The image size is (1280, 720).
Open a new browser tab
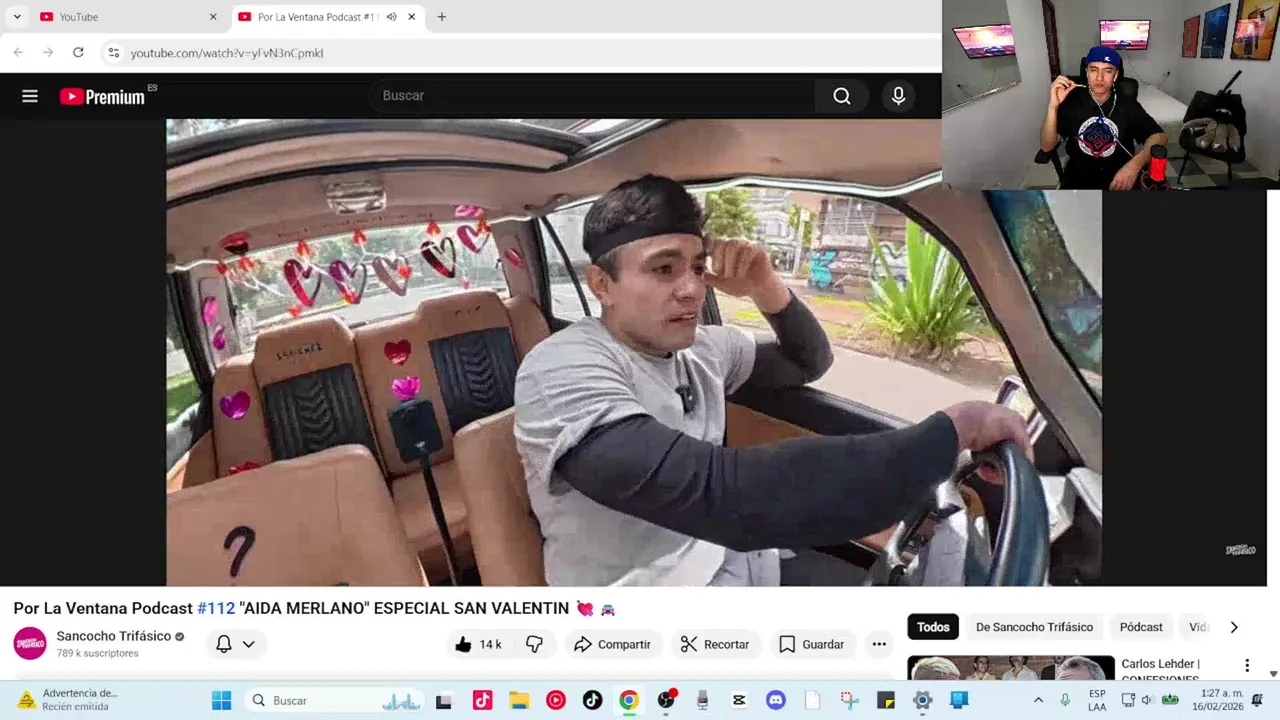442,17
